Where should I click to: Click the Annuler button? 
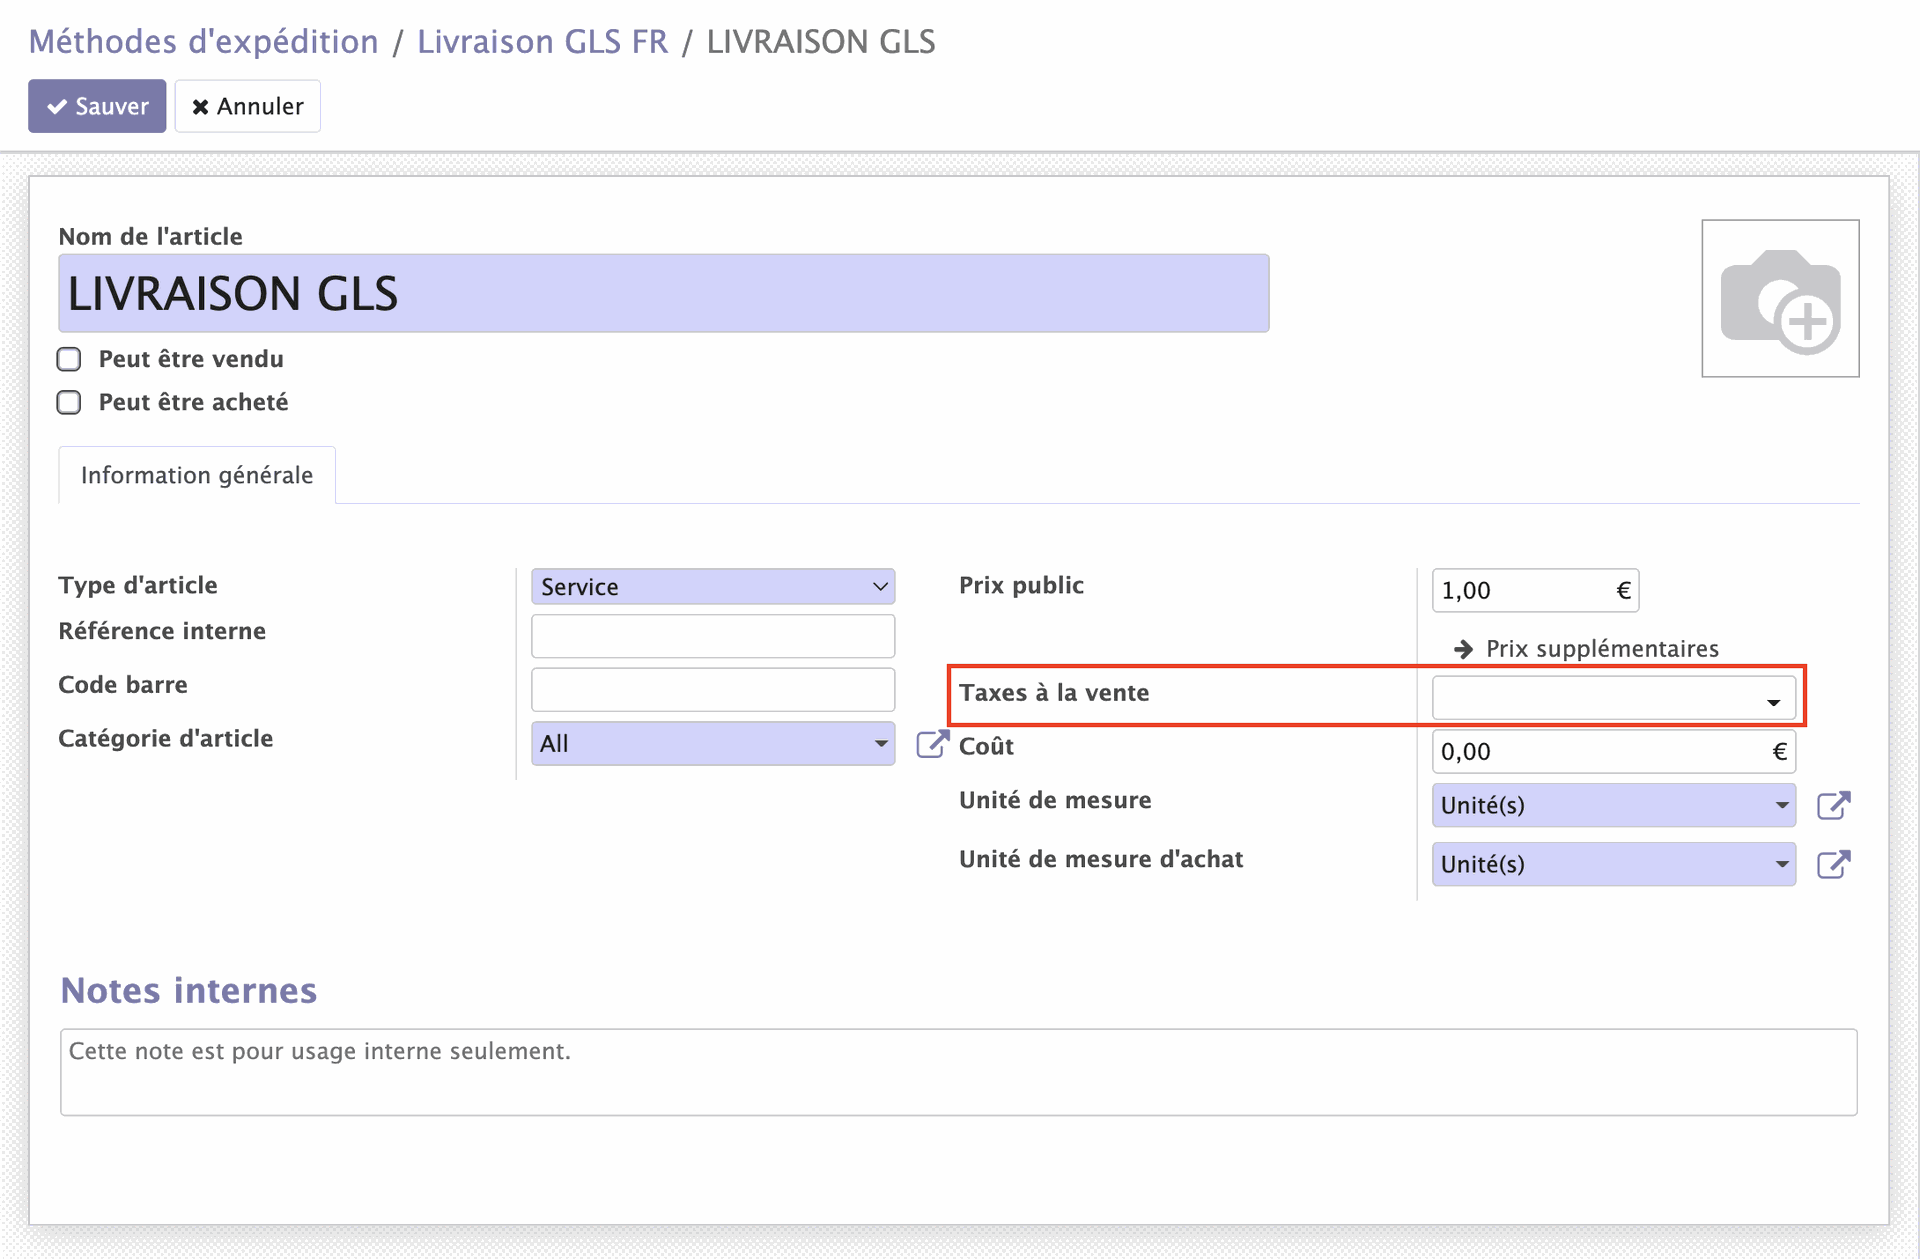(247, 106)
